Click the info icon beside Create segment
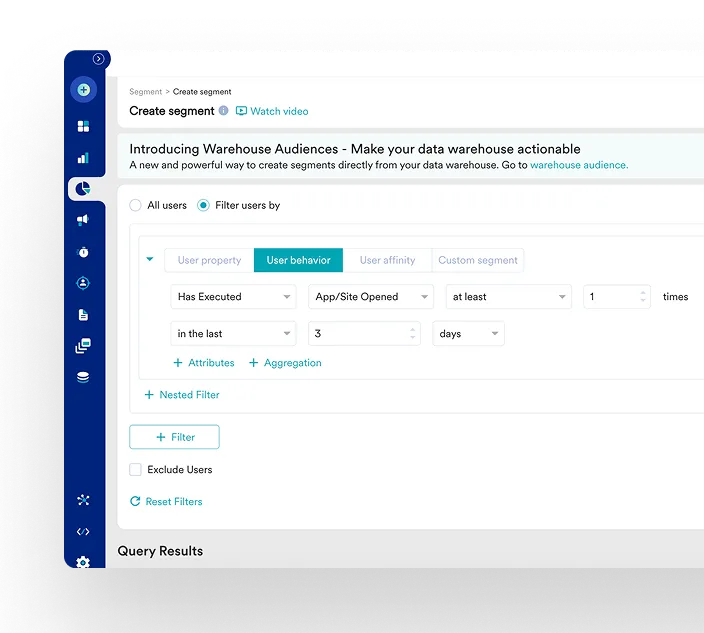This screenshot has height=633, width=704. pyautogui.click(x=224, y=110)
